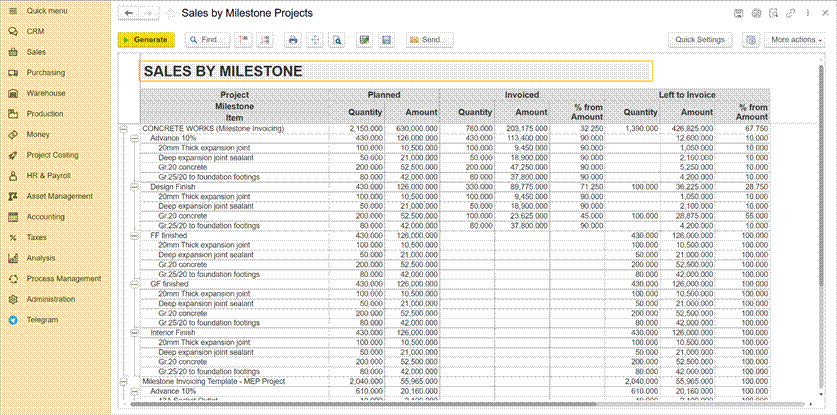Click the print preview magnifier icon

pyautogui.click(x=337, y=40)
